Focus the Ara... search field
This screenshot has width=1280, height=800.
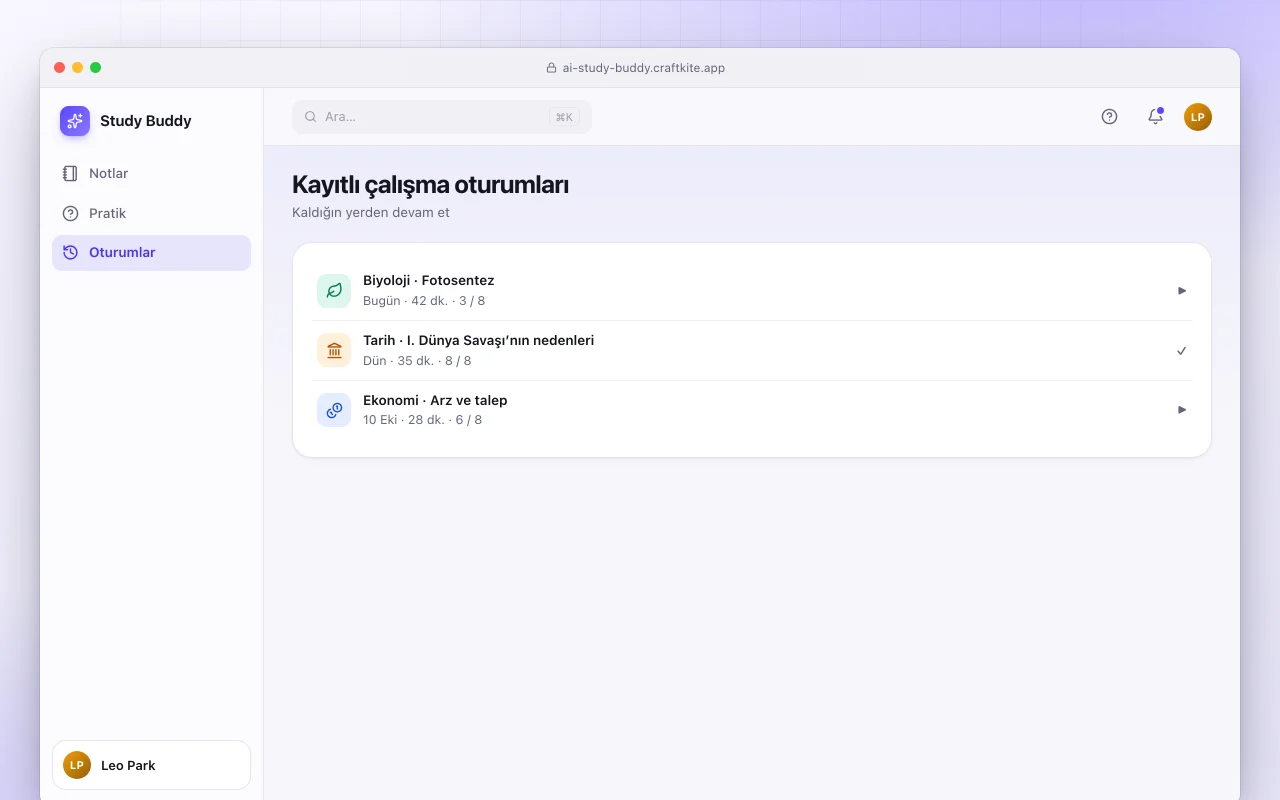click(x=442, y=117)
